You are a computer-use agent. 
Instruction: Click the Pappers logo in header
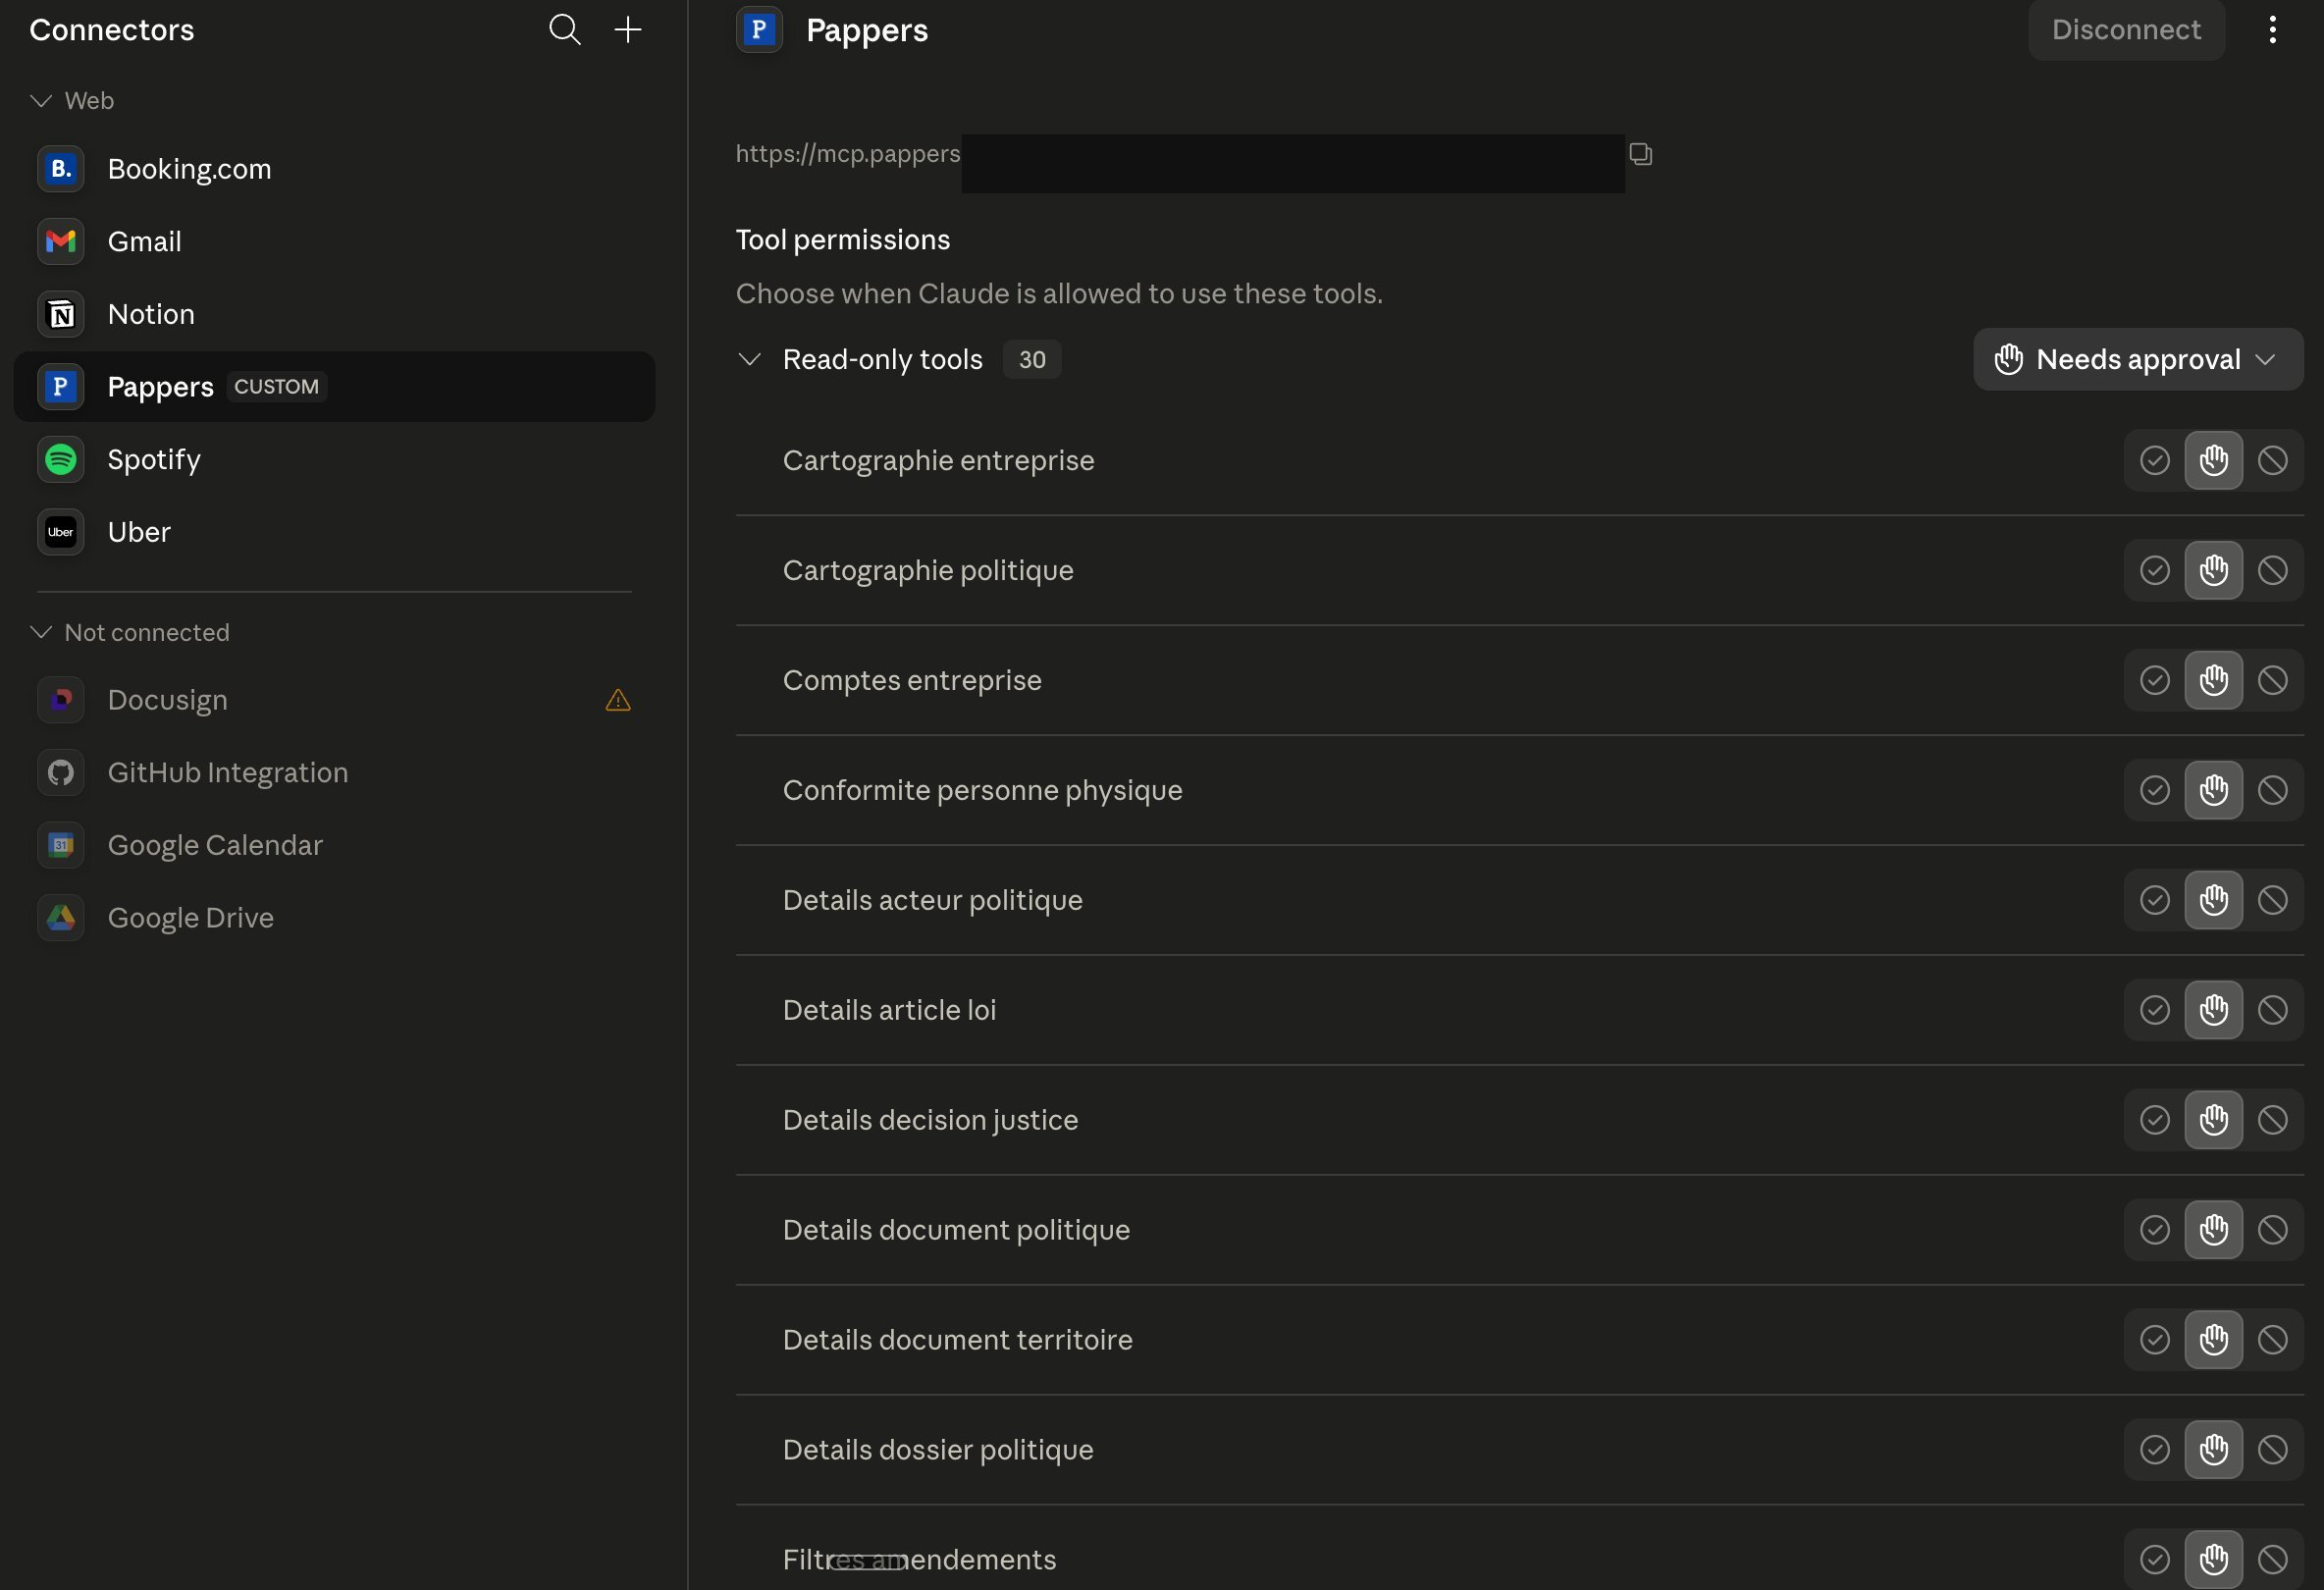pos(759,29)
